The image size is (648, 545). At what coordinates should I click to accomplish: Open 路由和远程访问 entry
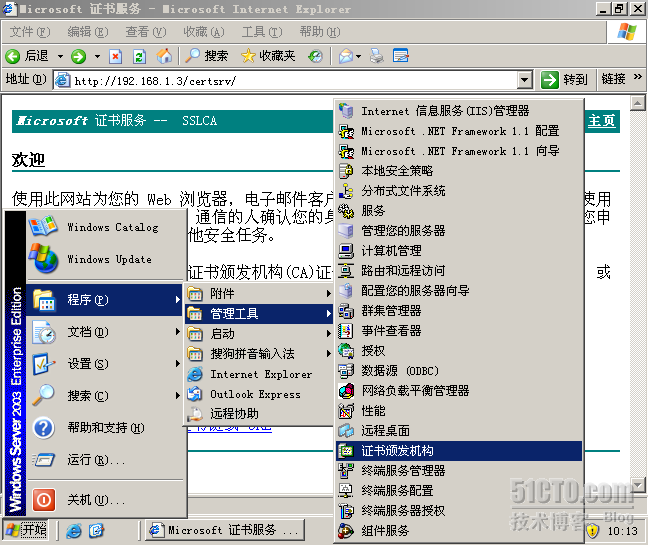tap(459, 271)
